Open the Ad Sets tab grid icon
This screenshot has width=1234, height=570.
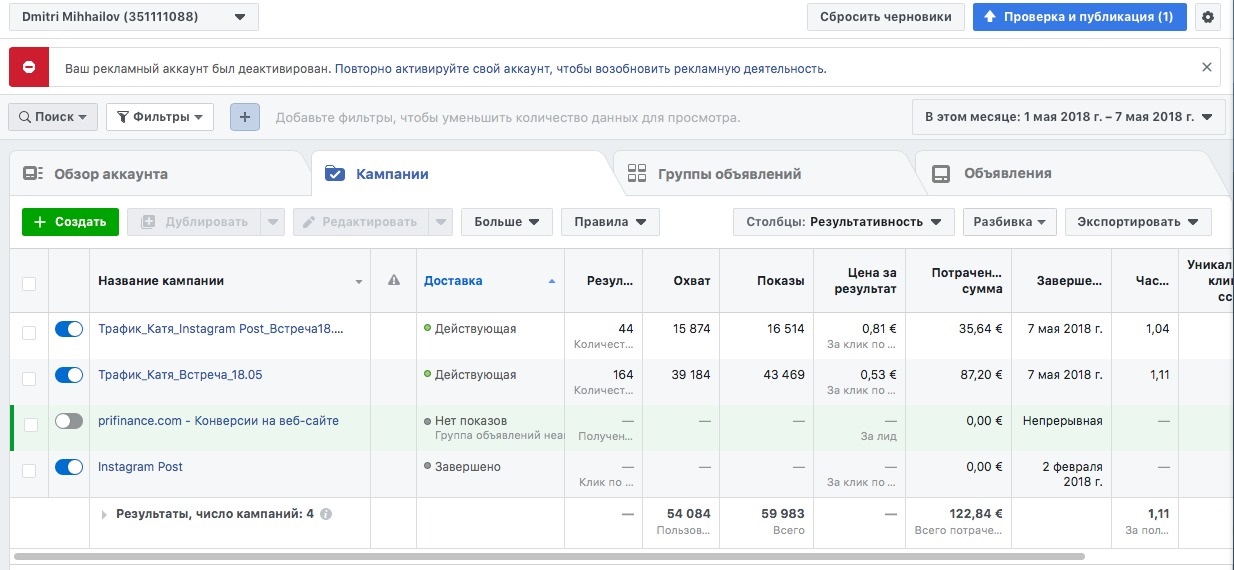637,173
